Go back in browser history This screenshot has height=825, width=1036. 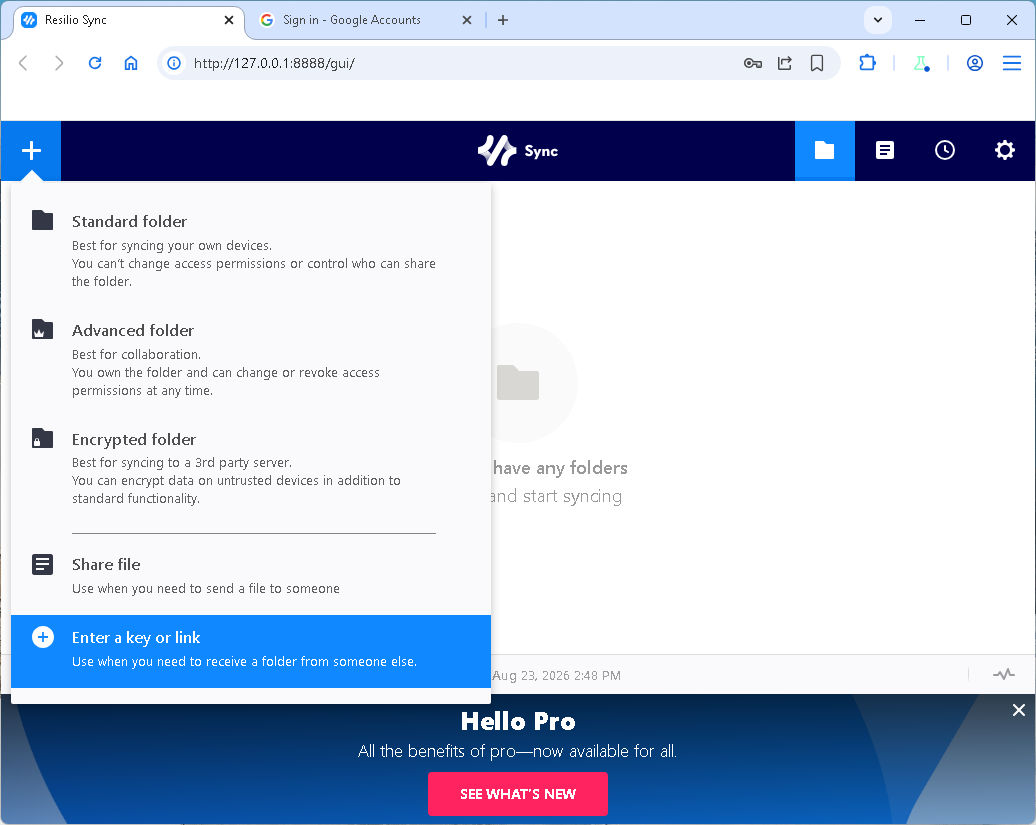23,63
